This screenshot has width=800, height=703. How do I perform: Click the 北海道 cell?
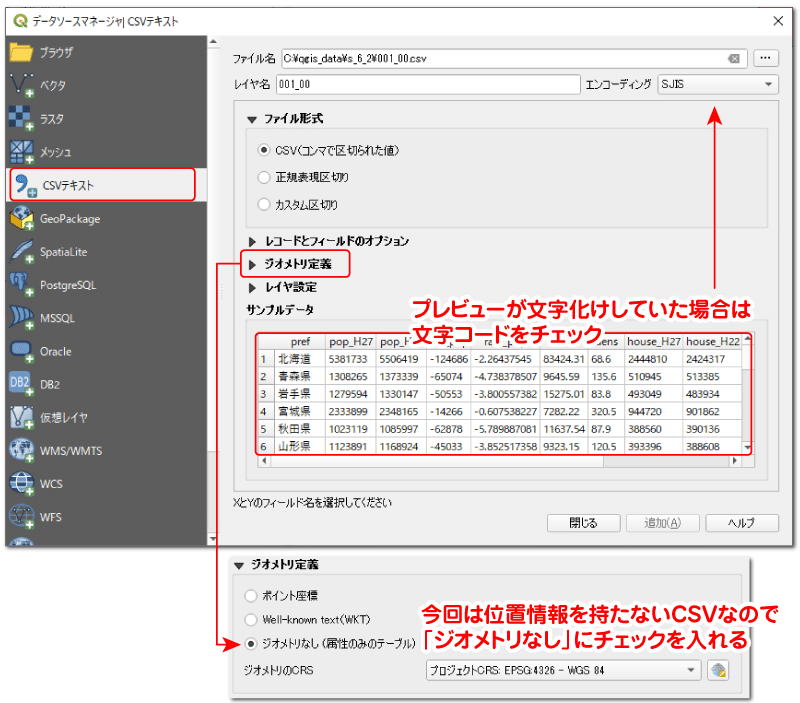click(300, 359)
